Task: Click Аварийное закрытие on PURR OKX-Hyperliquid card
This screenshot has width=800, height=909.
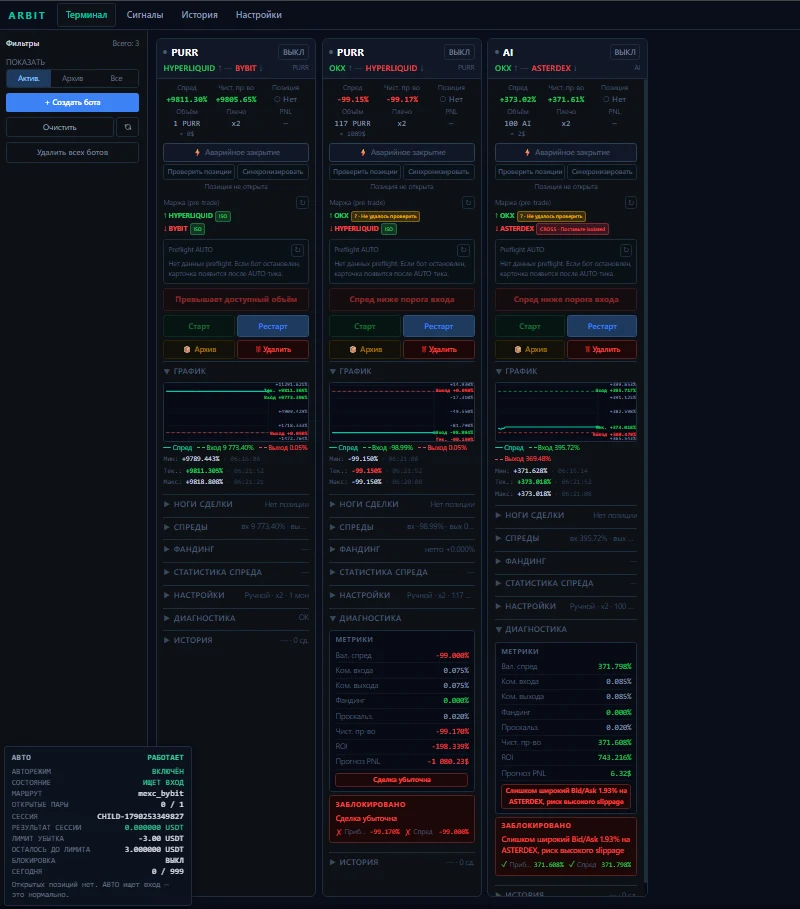Action: (x=402, y=152)
